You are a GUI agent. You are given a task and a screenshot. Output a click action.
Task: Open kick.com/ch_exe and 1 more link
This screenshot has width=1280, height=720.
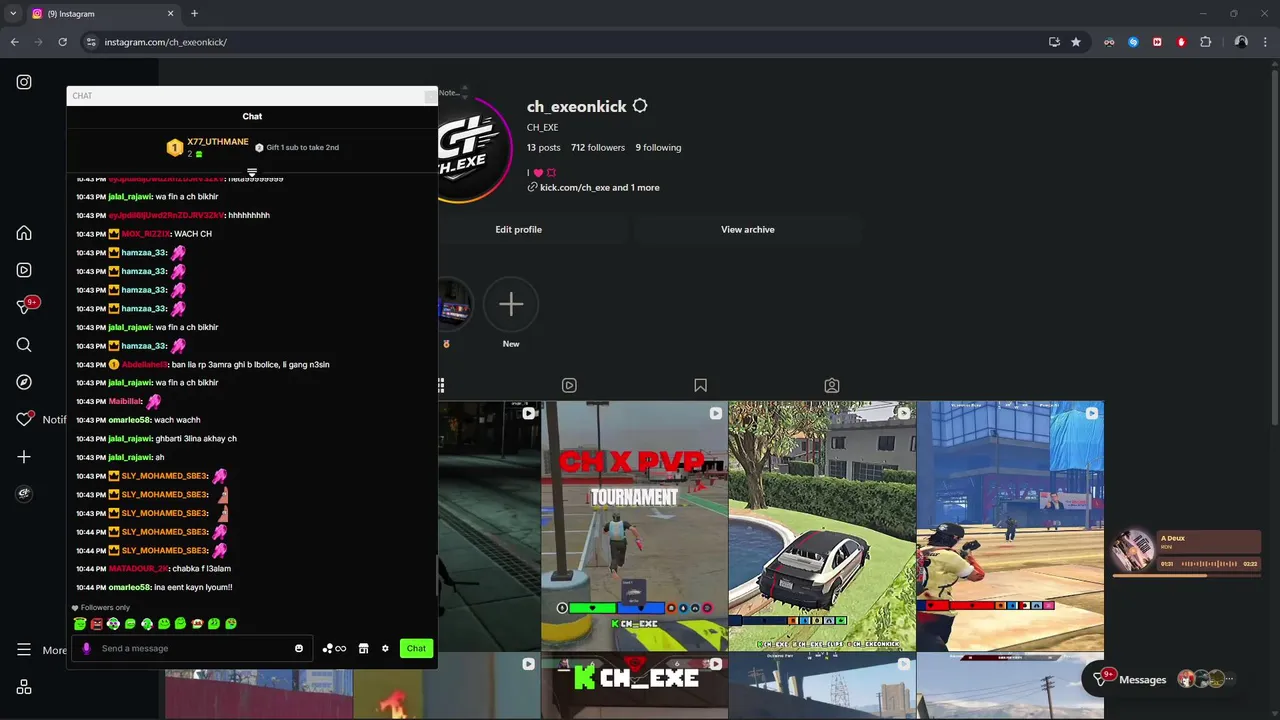(x=599, y=187)
